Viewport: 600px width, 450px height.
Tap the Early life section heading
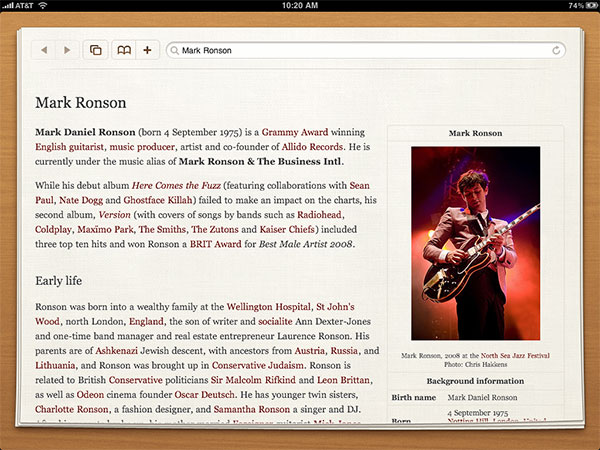[59, 281]
